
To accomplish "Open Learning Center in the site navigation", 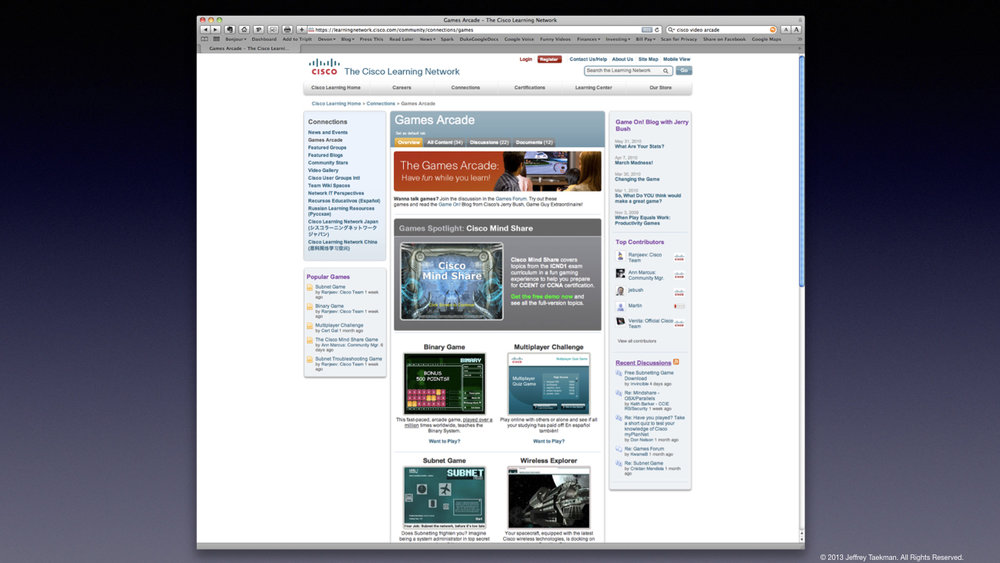I will (593, 87).
